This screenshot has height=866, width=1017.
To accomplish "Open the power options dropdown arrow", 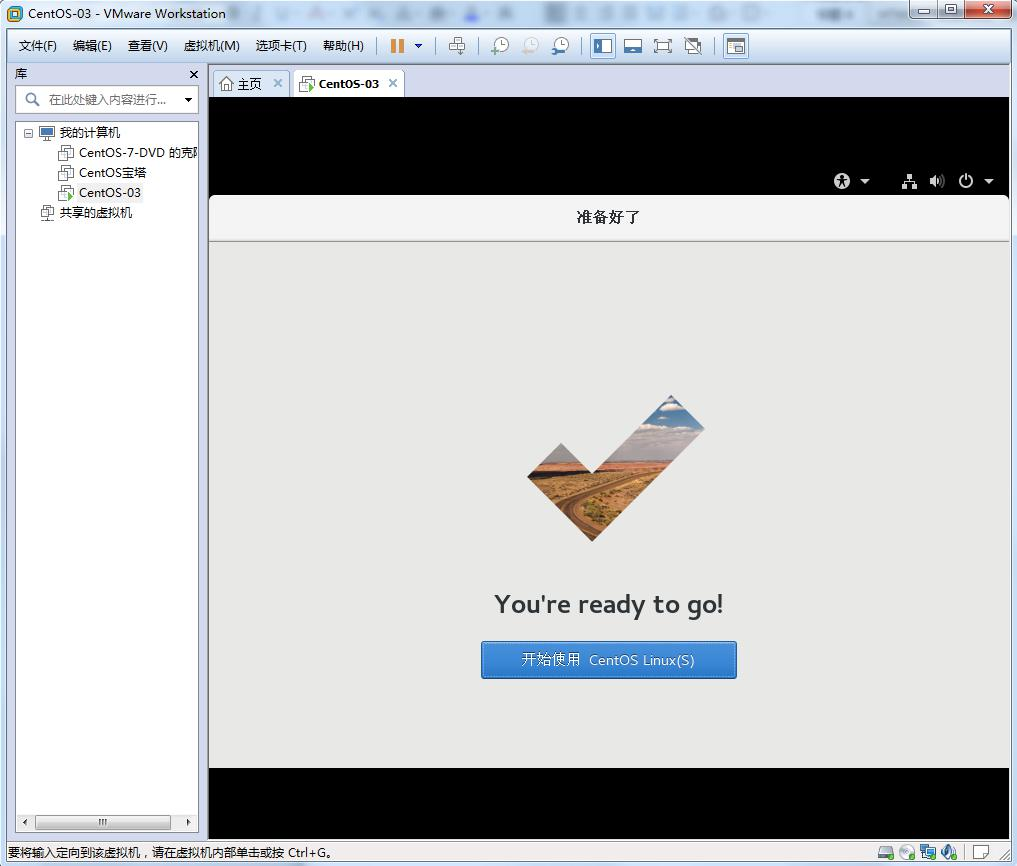I will click(x=418, y=46).
